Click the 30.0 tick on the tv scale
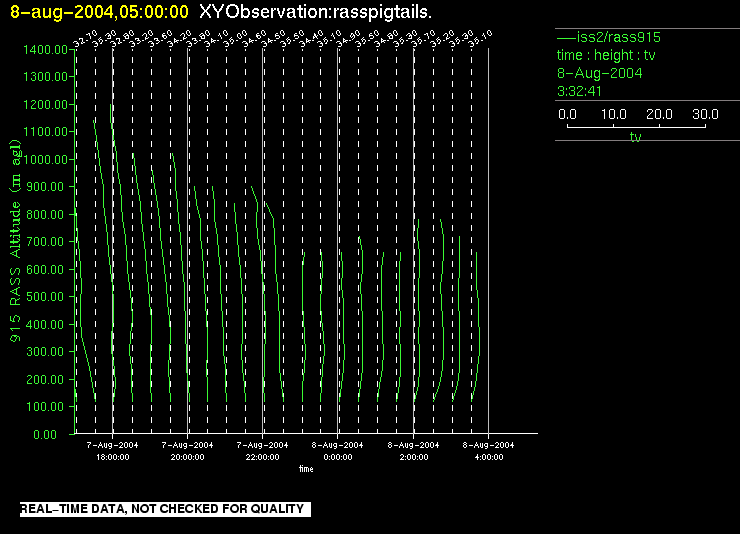The image size is (740, 534). click(x=706, y=115)
